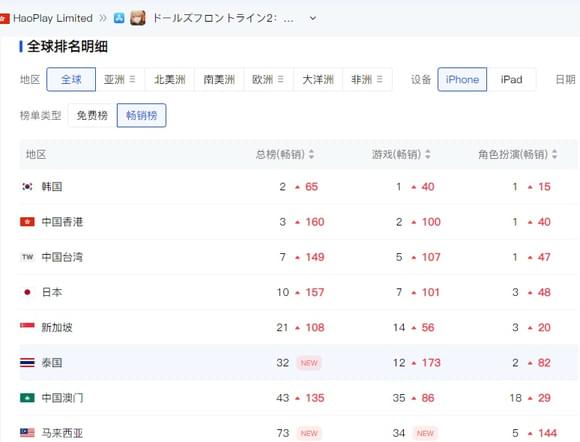Select the 畅销榜 chart type
This screenshot has width=580, height=442.
[141, 115]
